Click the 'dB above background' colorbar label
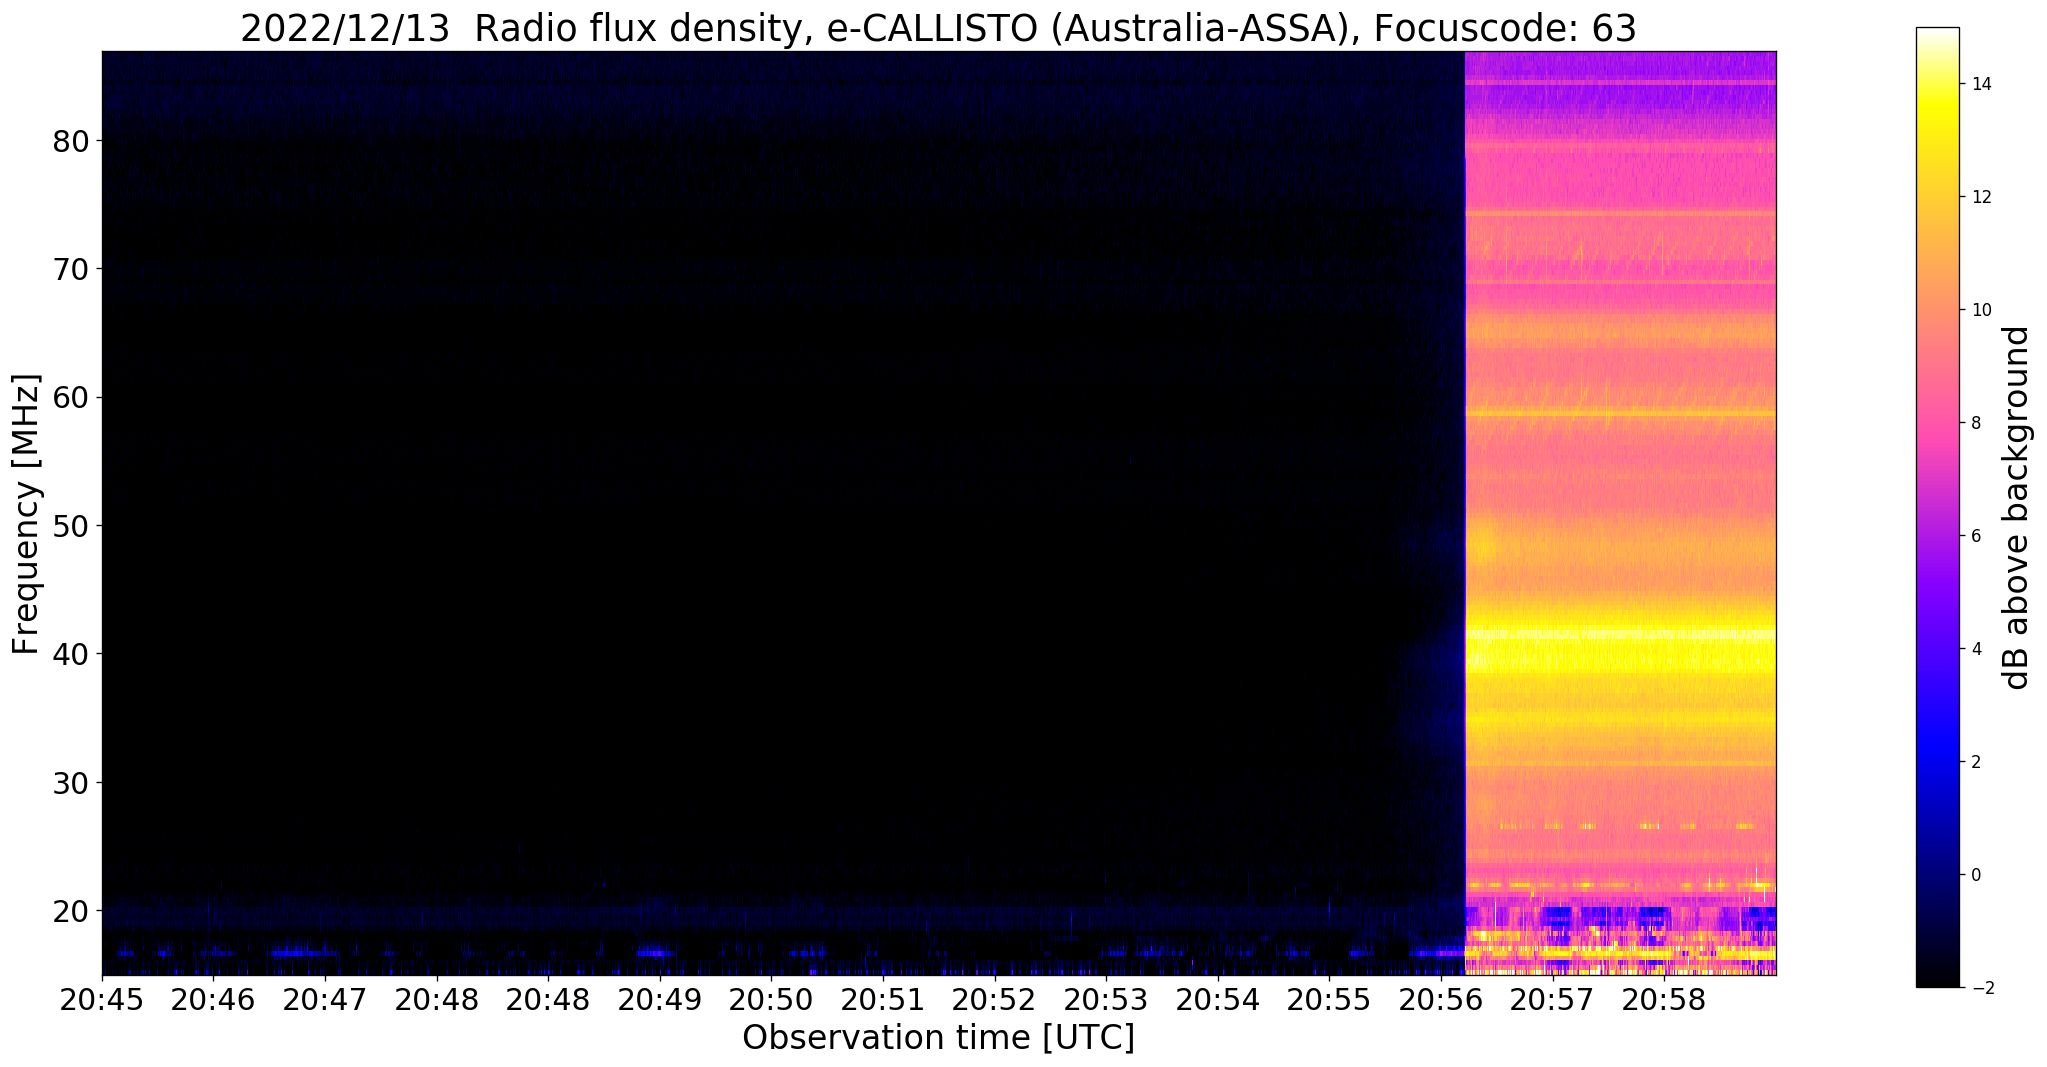Image resolution: width=2047 pixels, height=1067 pixels. [2017, 507]
